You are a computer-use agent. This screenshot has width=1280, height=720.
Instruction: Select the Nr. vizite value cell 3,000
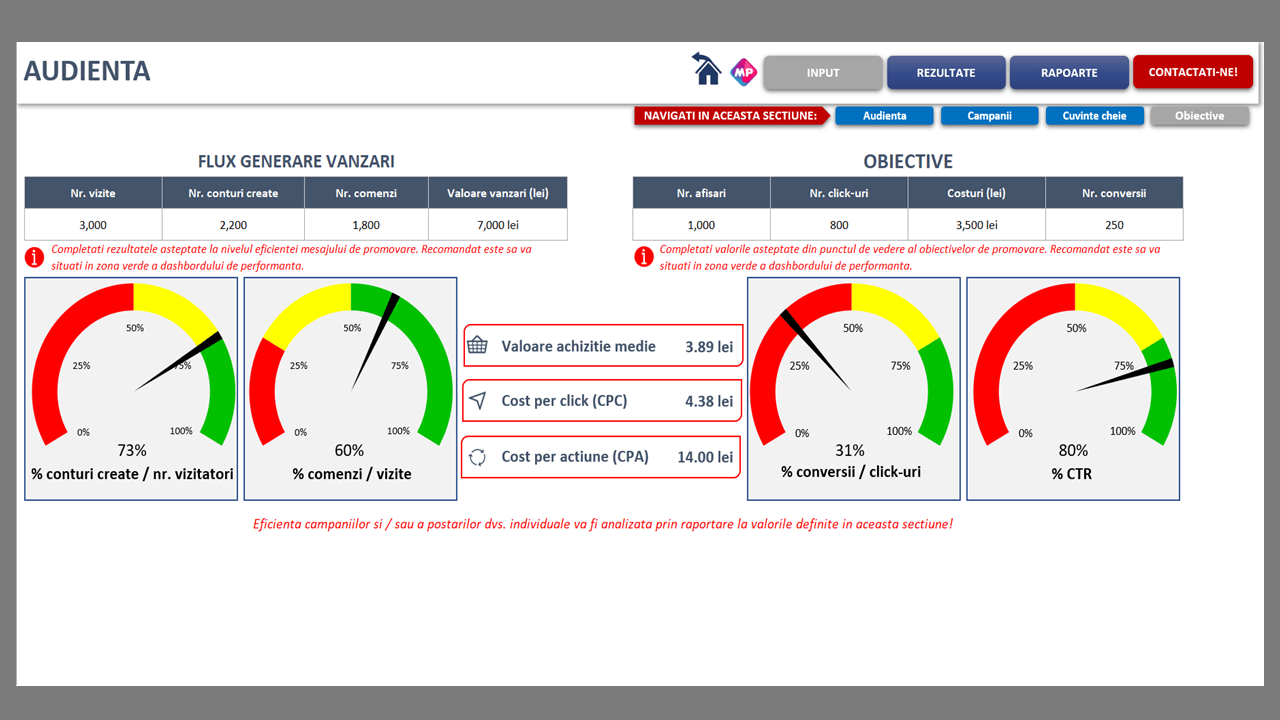click(x=93, y=225)
